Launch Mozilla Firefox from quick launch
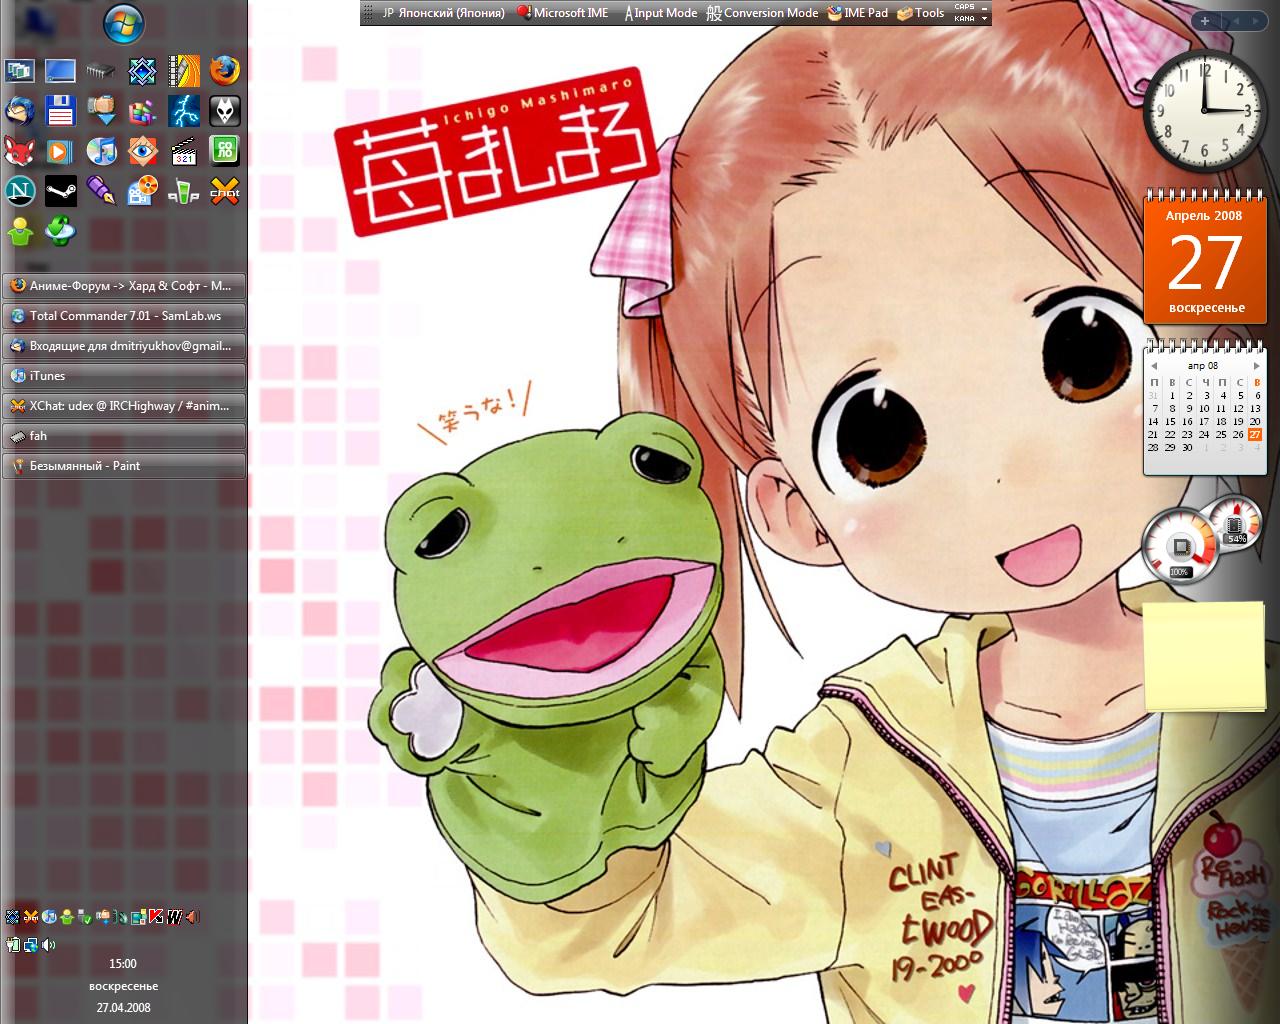Screen dimensions: 1280x1024 [225, 71]
